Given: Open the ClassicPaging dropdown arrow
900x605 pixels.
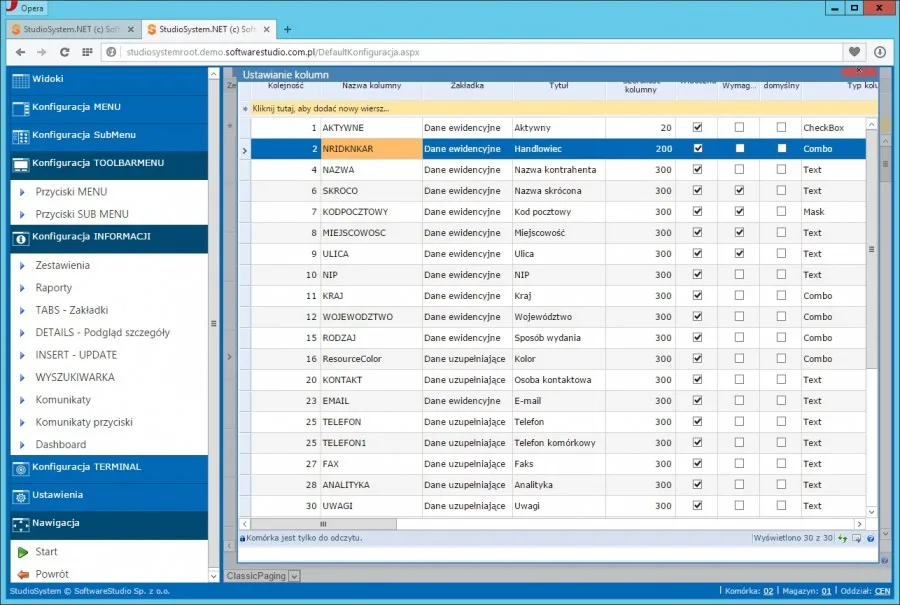Looking at the screenshot, I should tap(294, 576).
